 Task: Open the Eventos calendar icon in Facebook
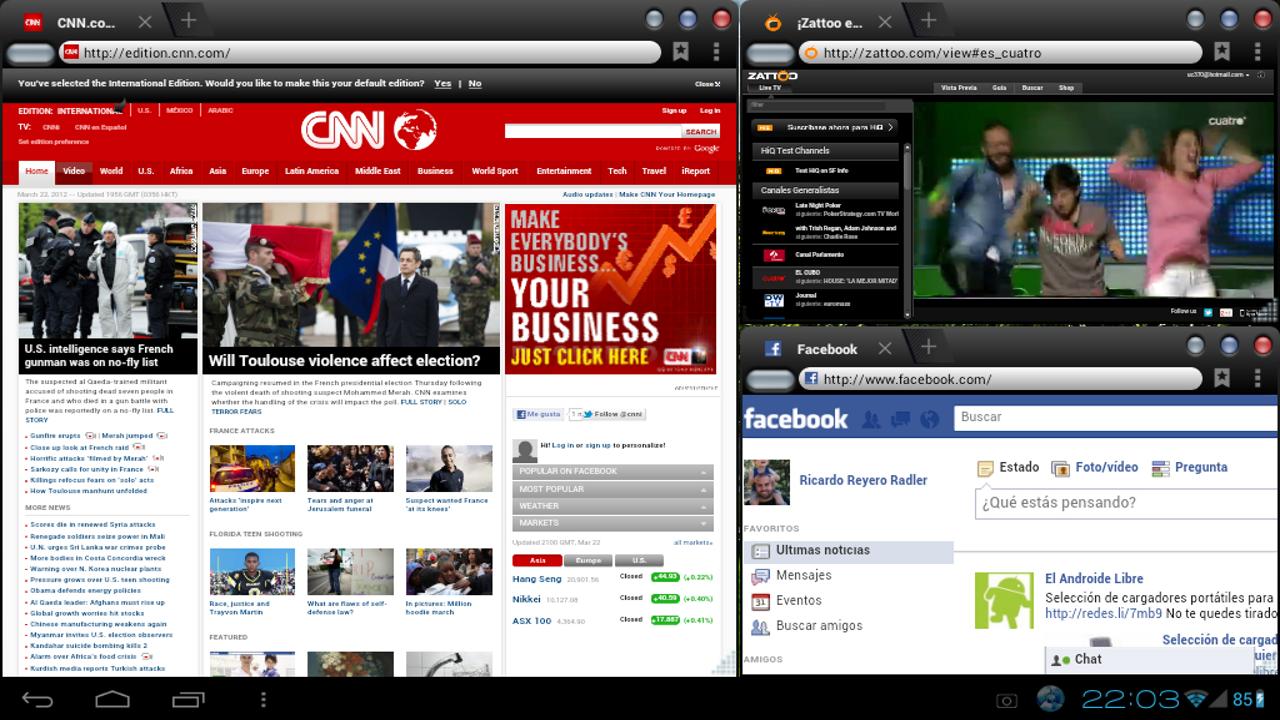click(x=761, y=601)
